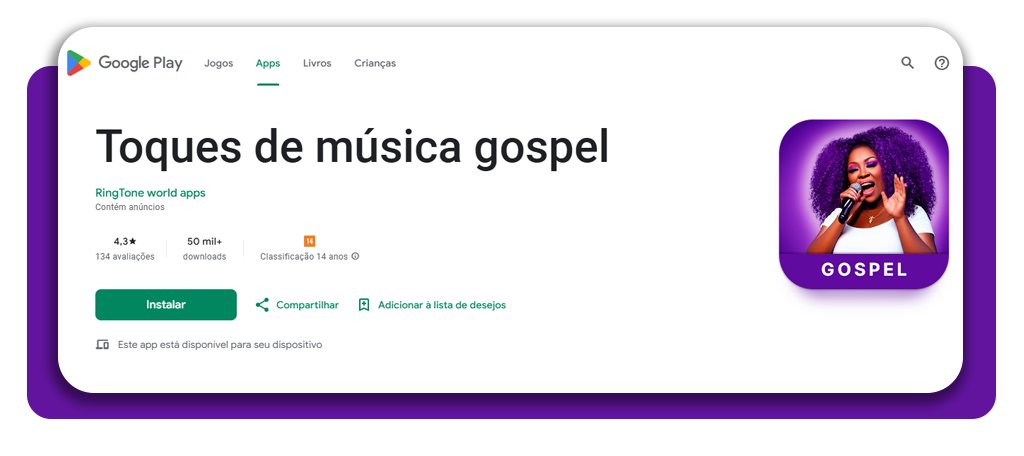The height and width of the screenshot is (456, 1024).
Task: Switch to the Livros tab
Action: (317, 63)
